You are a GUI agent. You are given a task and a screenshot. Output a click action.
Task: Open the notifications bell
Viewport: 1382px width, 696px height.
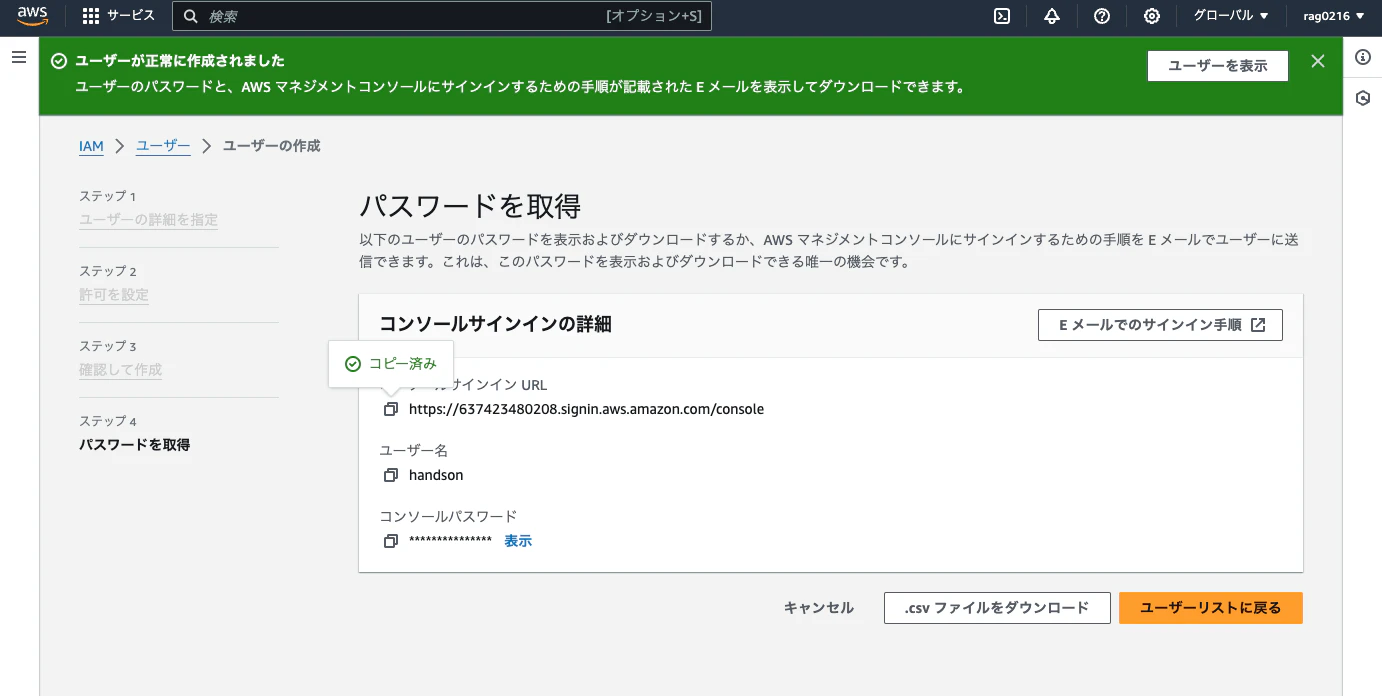pos(1051,16)
